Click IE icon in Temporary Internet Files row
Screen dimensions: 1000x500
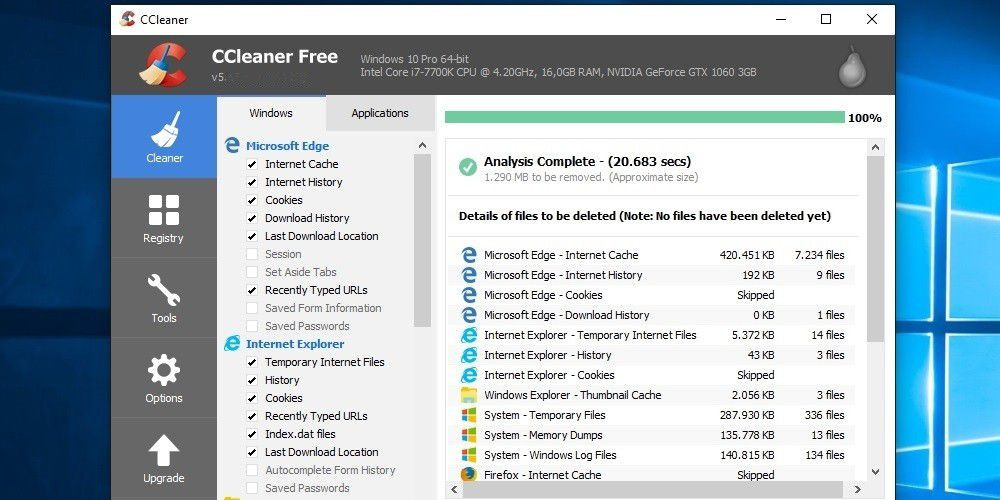tap(469, 335)
